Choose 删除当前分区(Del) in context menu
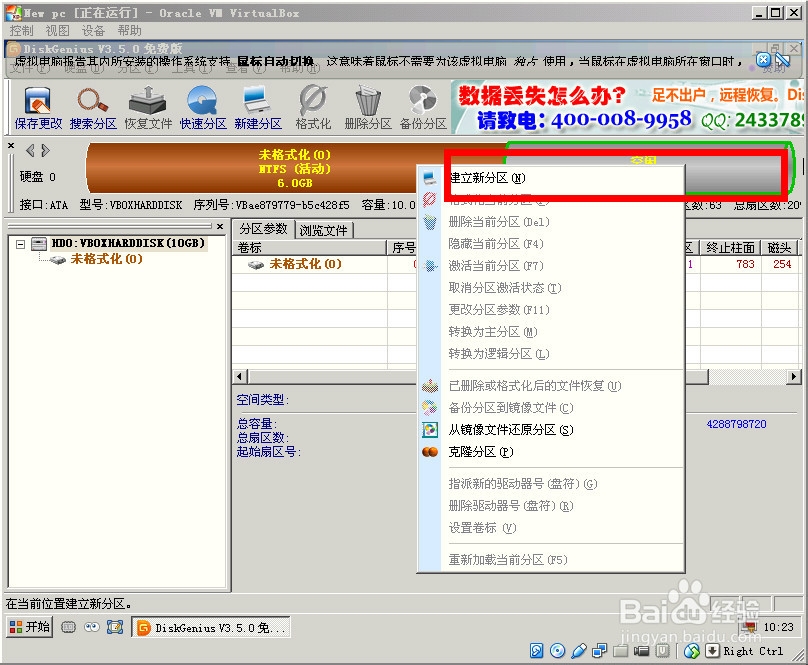This screenshot has width=808, height=665. [551, 222]
